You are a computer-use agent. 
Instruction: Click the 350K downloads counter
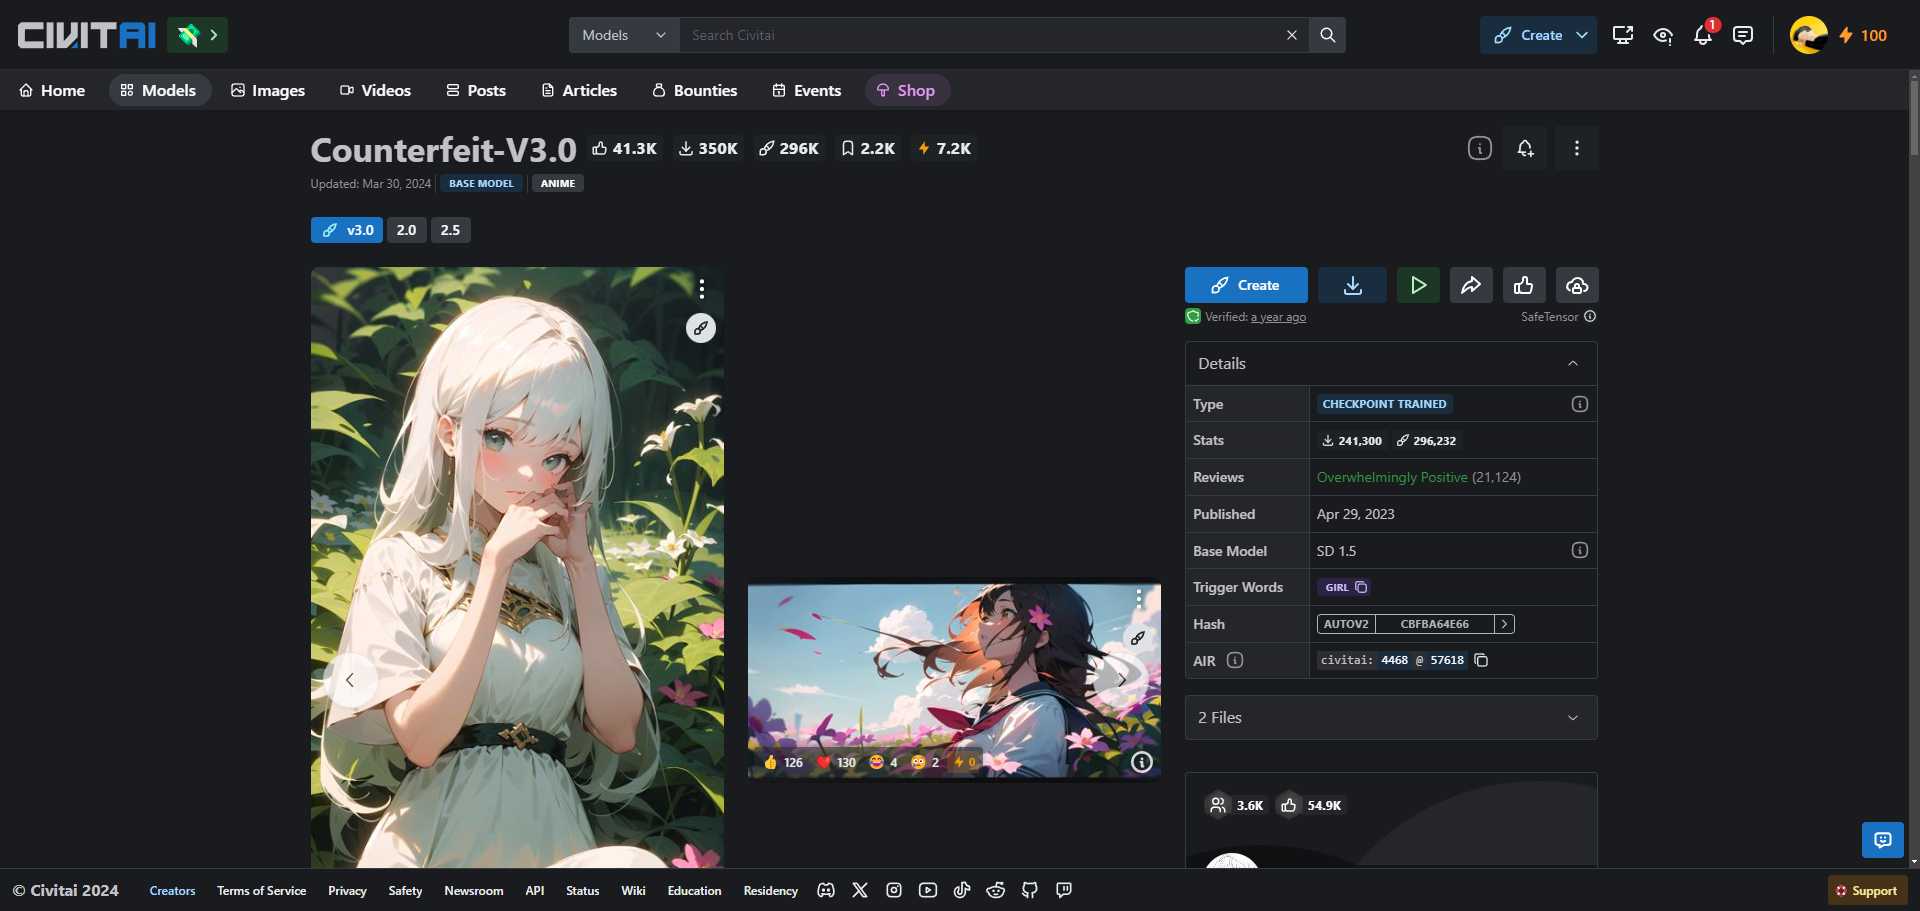(708, 148)
